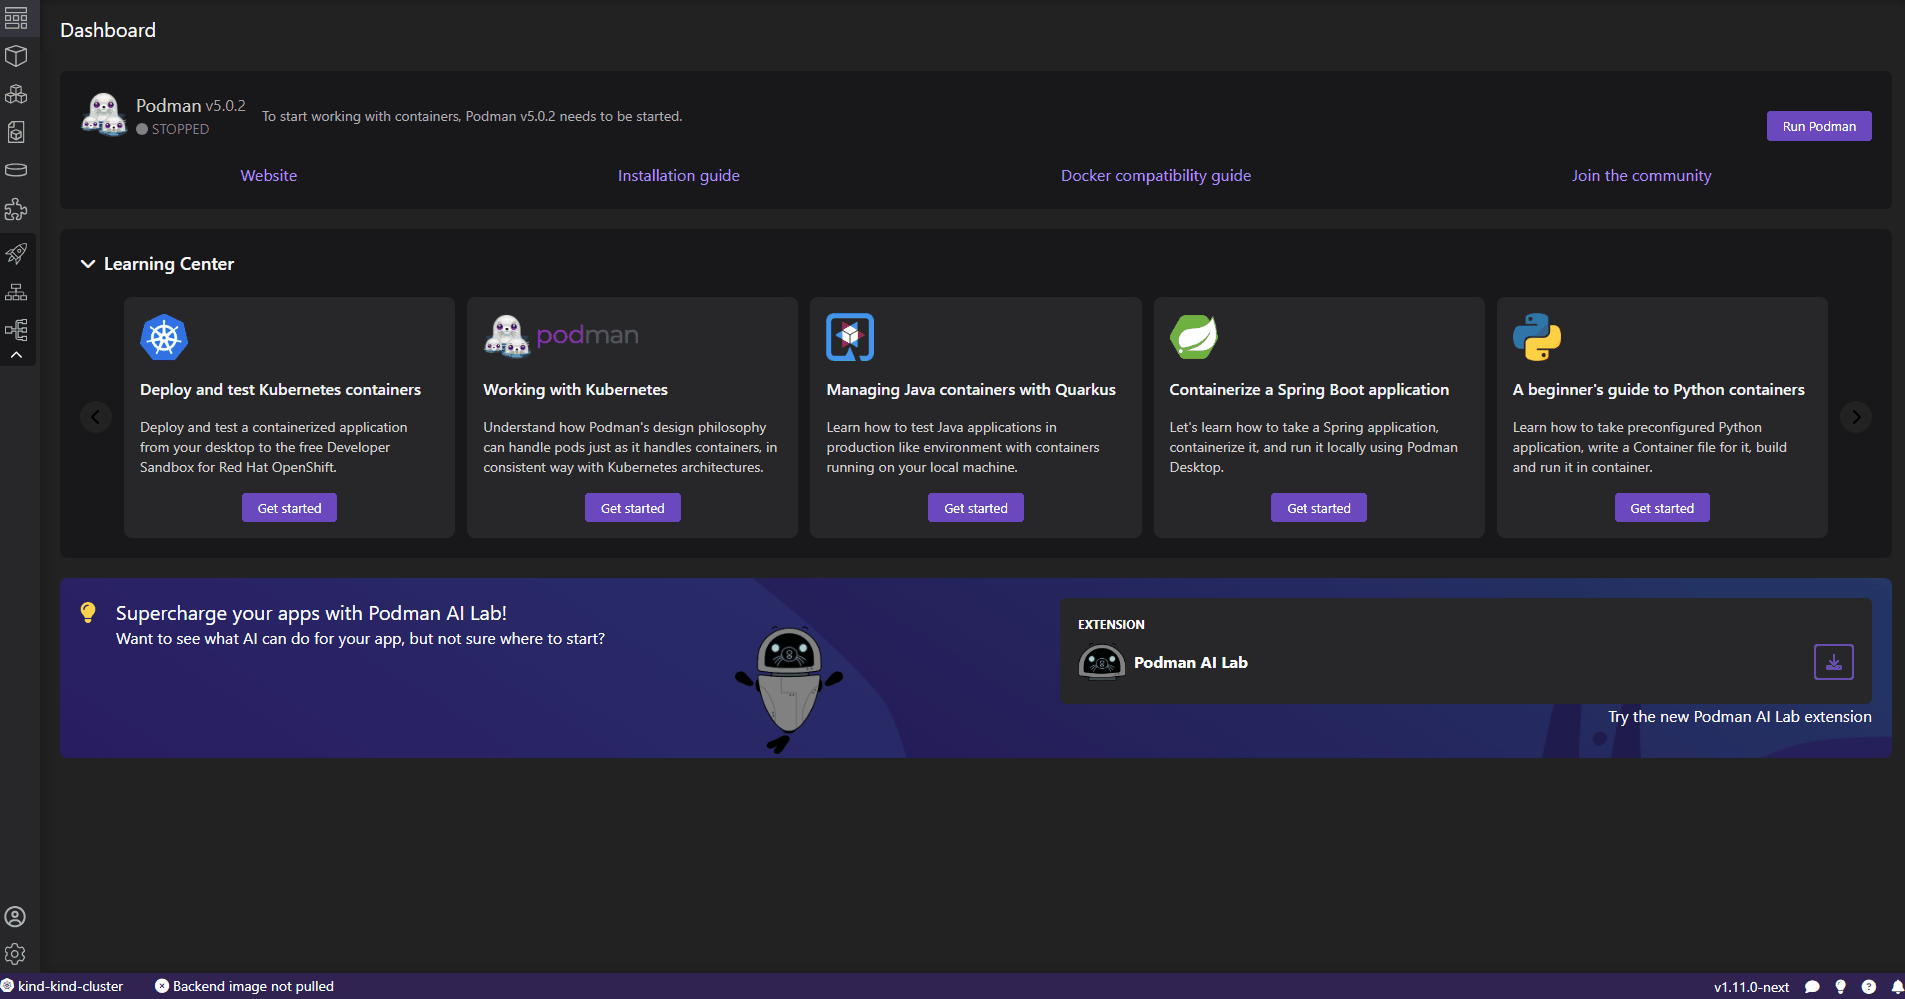The width and height of the screenshot is (1905, 999).
Task: Open the Containers sidebar icon
Action: (x=16, y=56)
